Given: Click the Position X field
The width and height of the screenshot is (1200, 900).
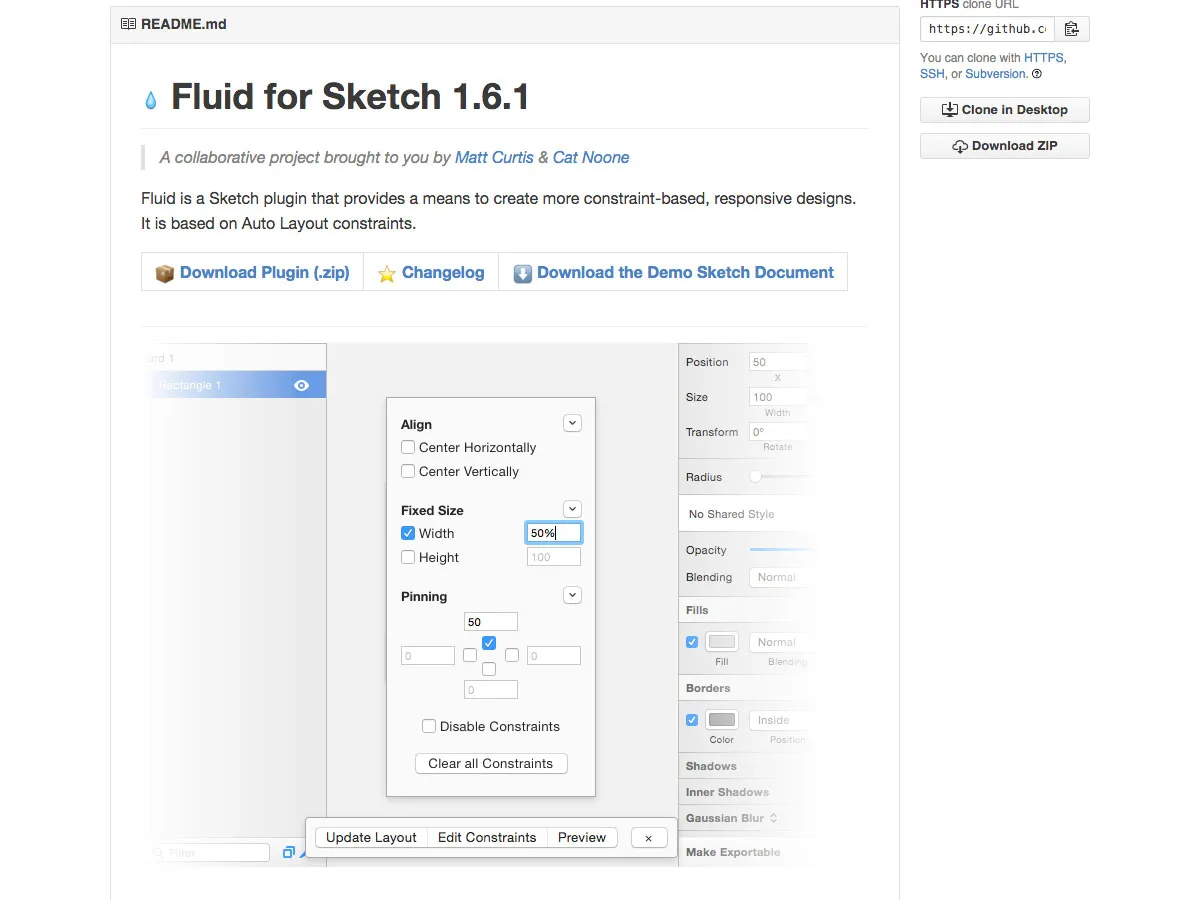Looking at the screenshot, I should [x=779, y=362].
